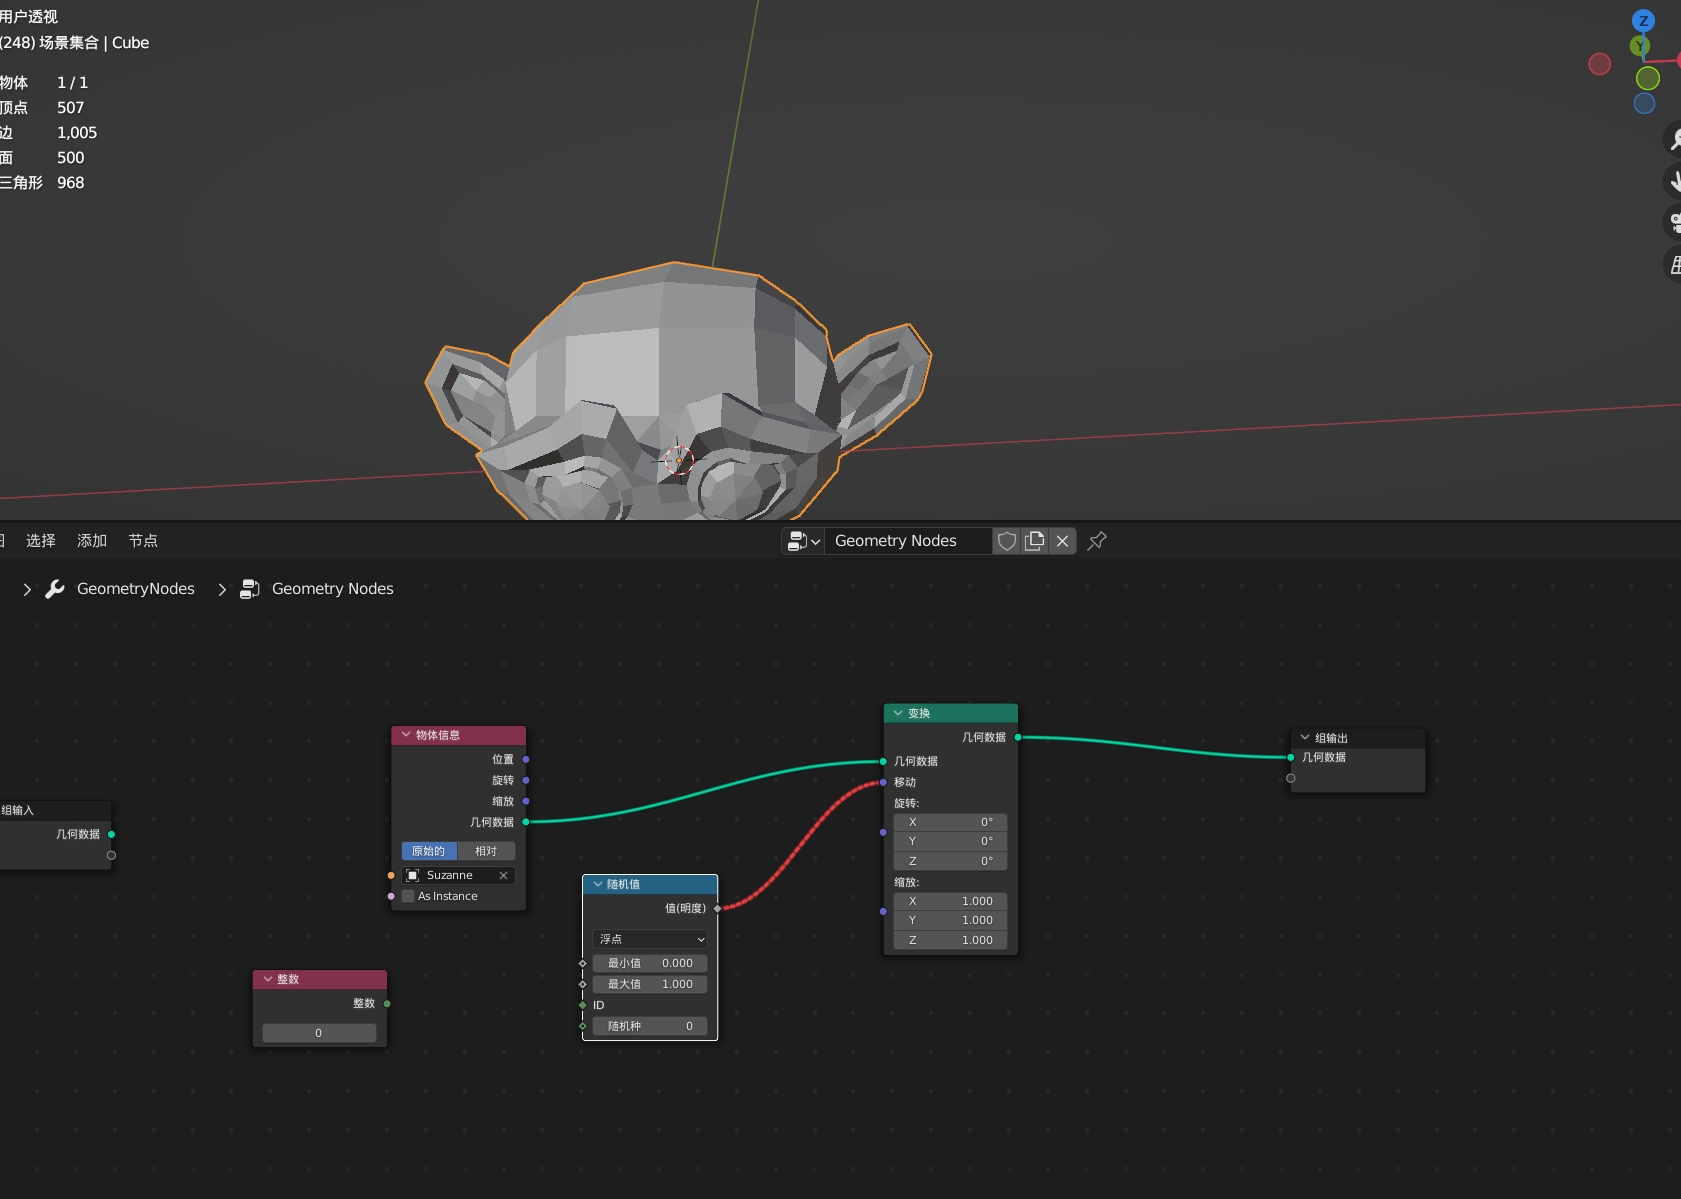Collapse the 组输出 node
Screen dimensions: 1681x1199
[x=1305, y=738]
